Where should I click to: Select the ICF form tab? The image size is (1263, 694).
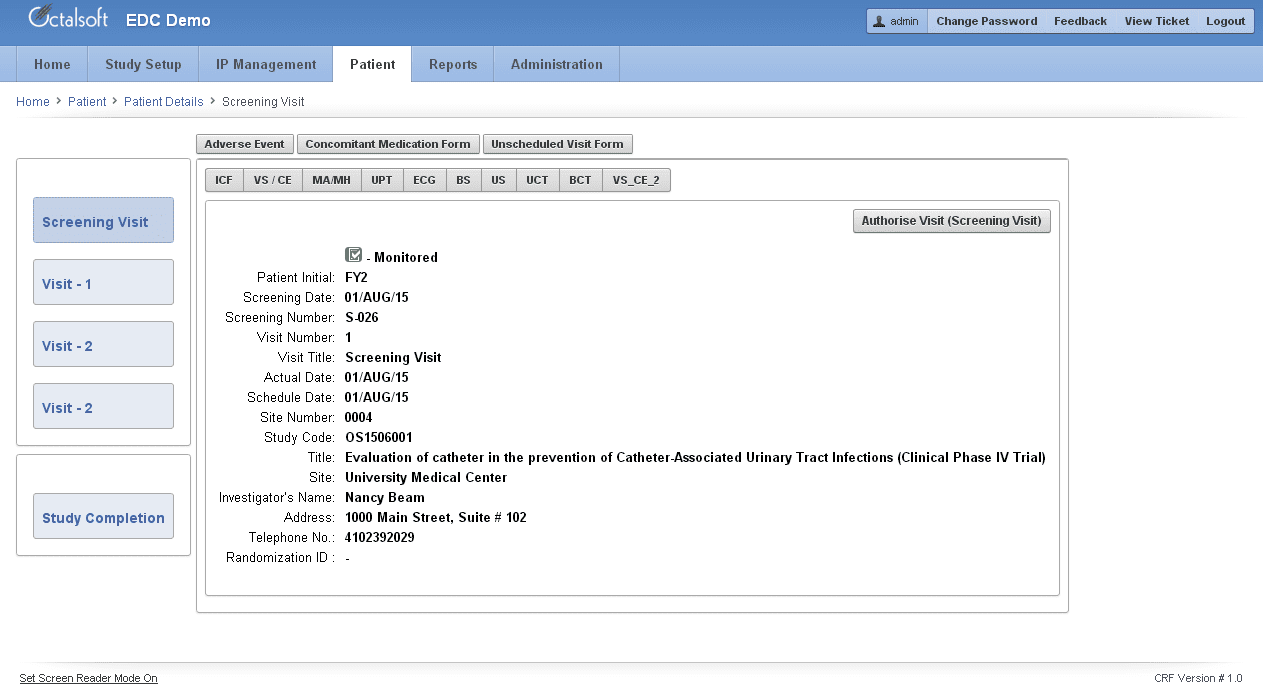224,180
